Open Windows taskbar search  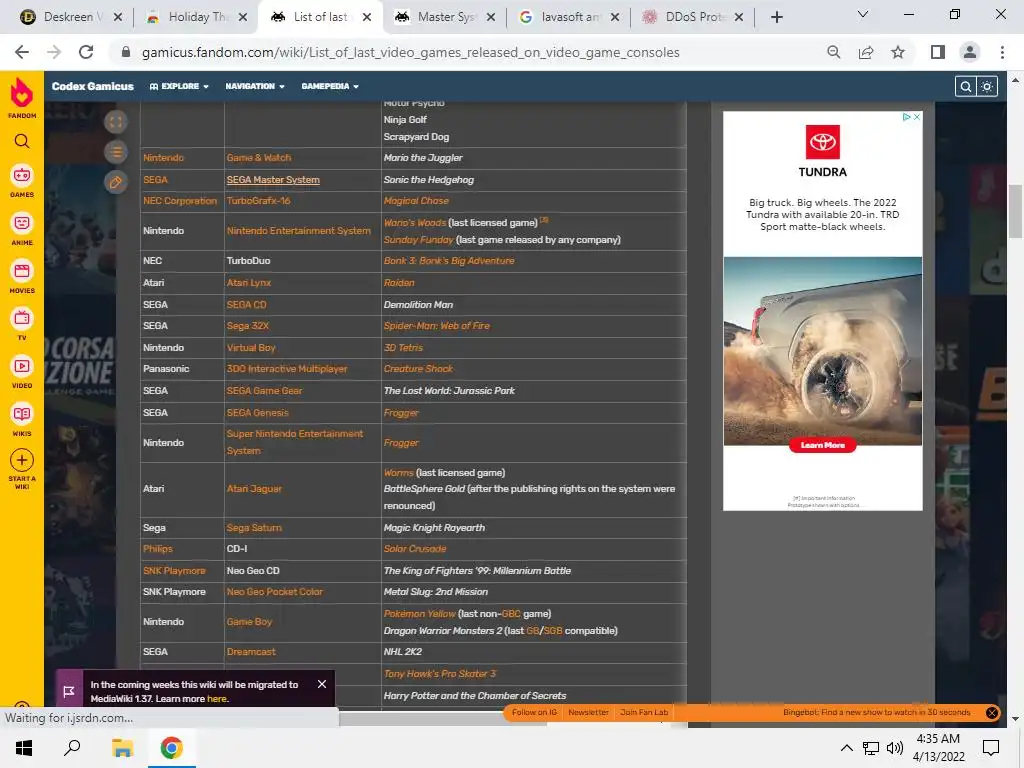click(x=72, y=748)
